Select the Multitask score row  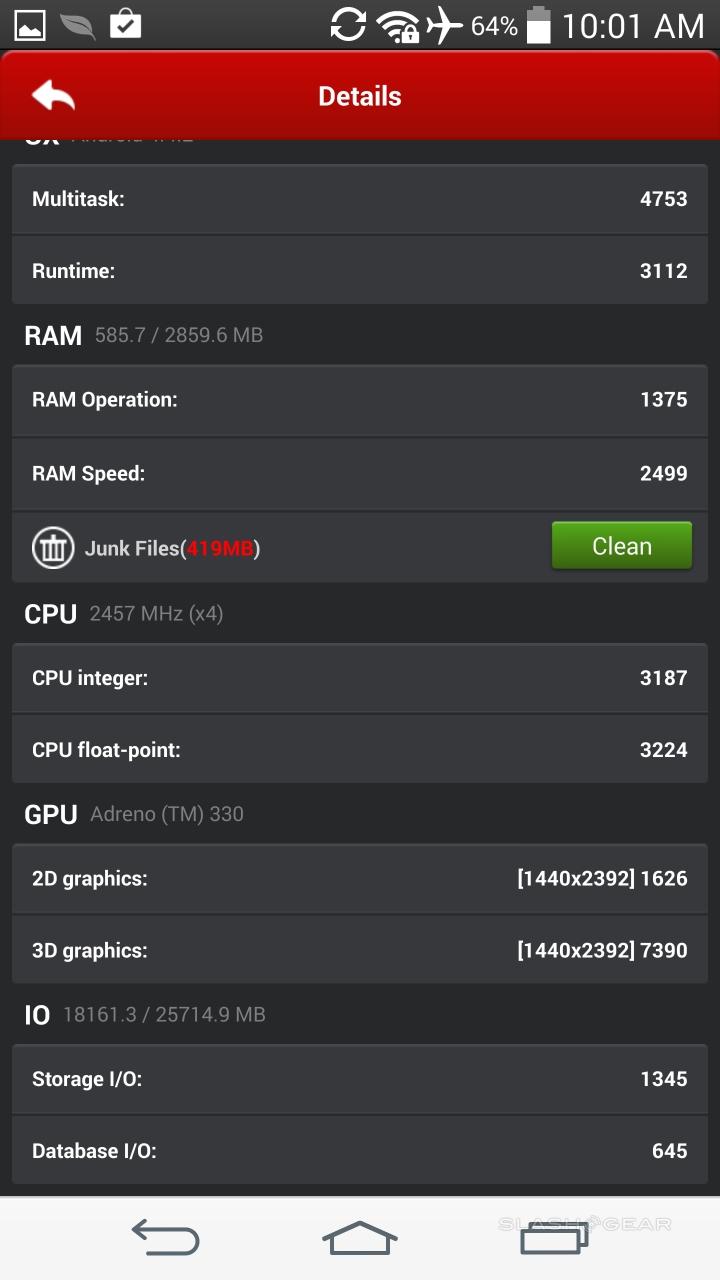pyautogui.click(x=360, y=199)
